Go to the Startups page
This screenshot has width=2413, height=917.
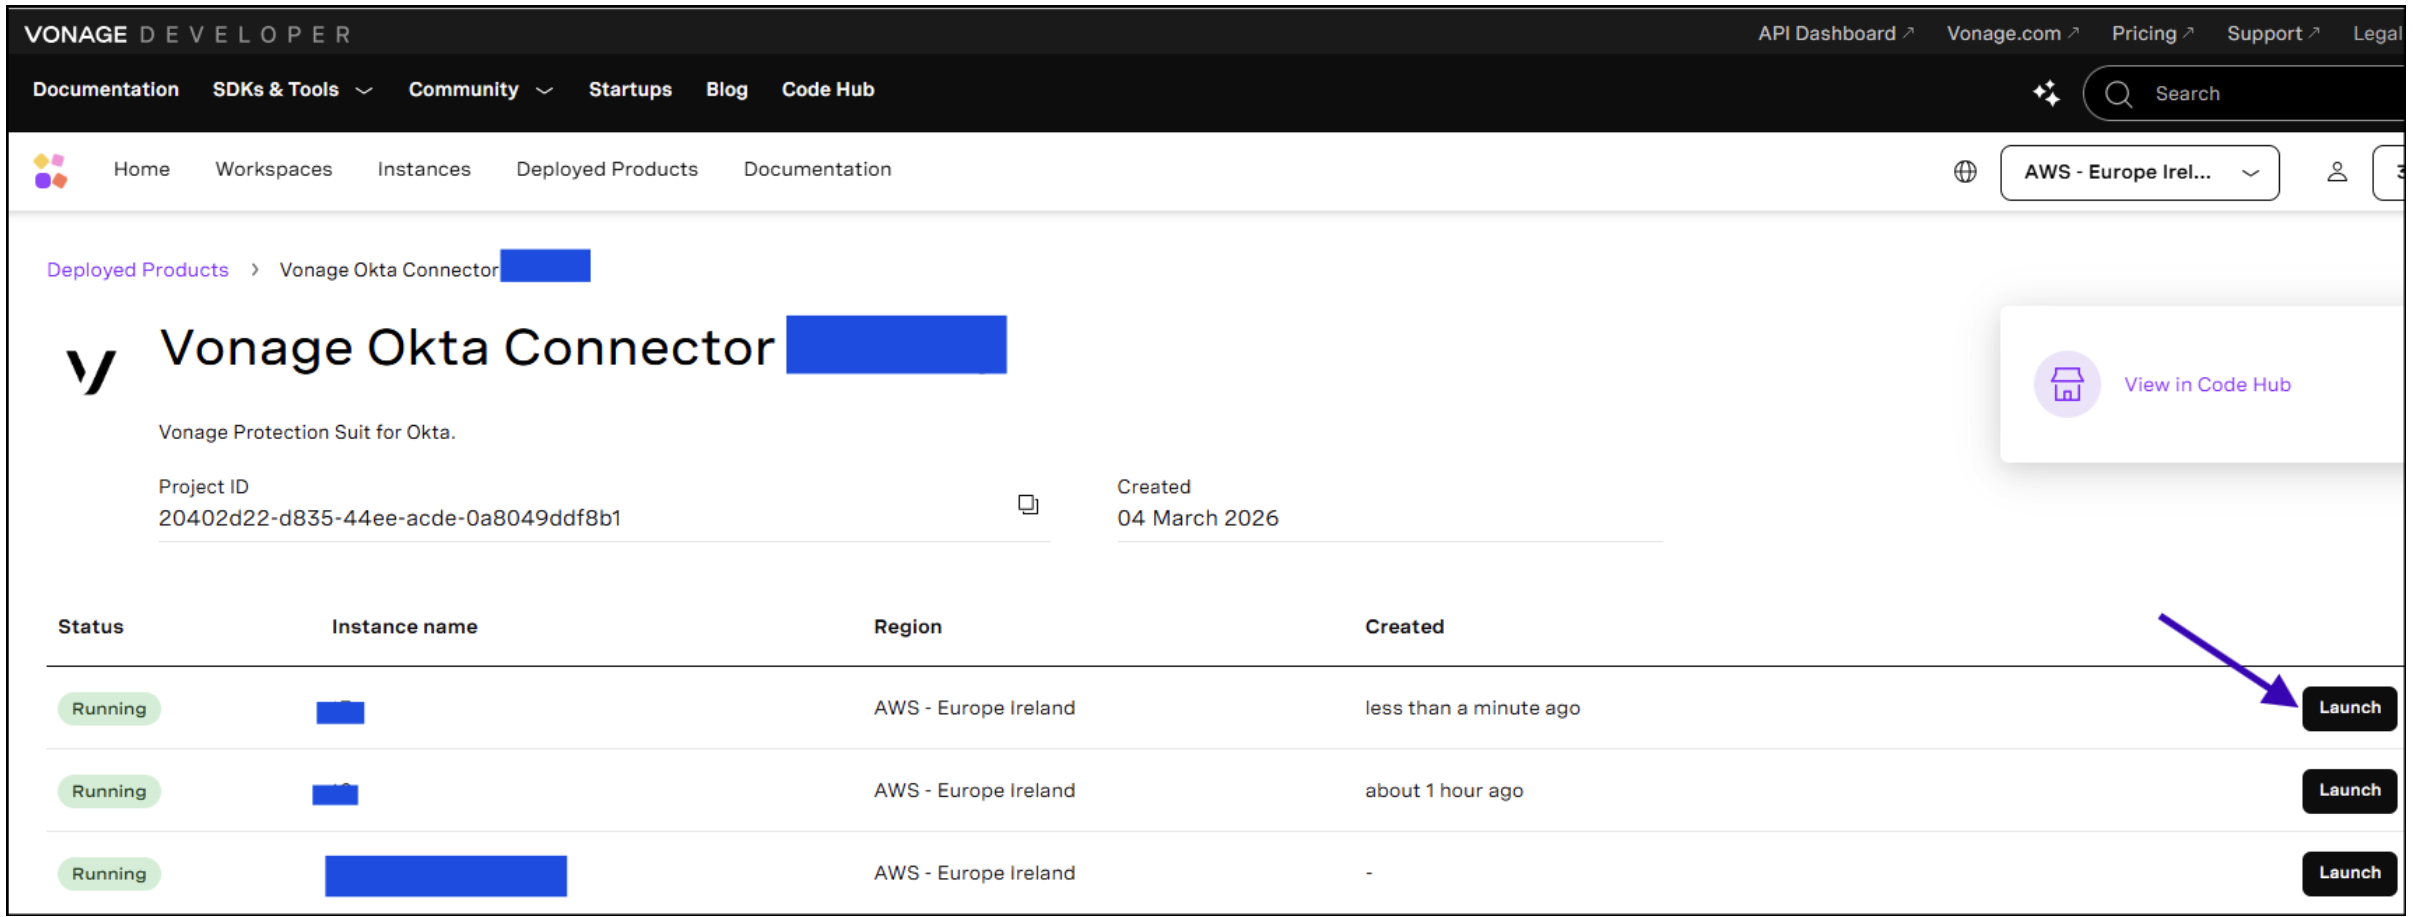[630, 90]
